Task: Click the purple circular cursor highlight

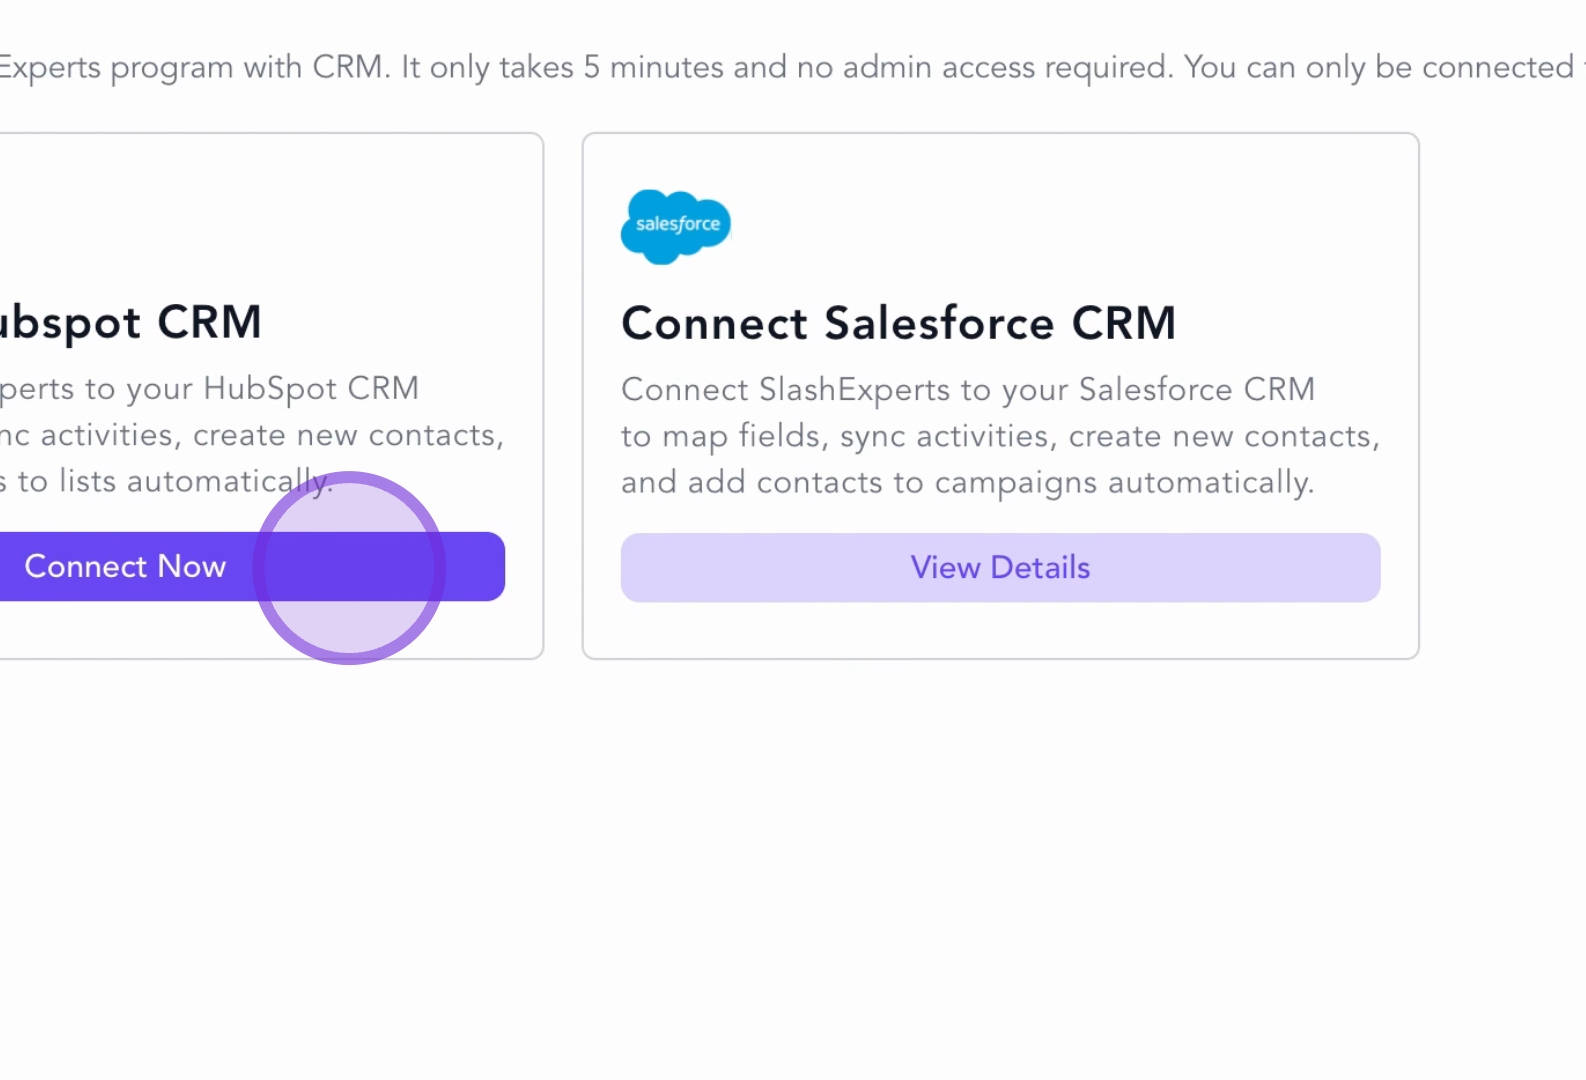Action: point(348,567)
